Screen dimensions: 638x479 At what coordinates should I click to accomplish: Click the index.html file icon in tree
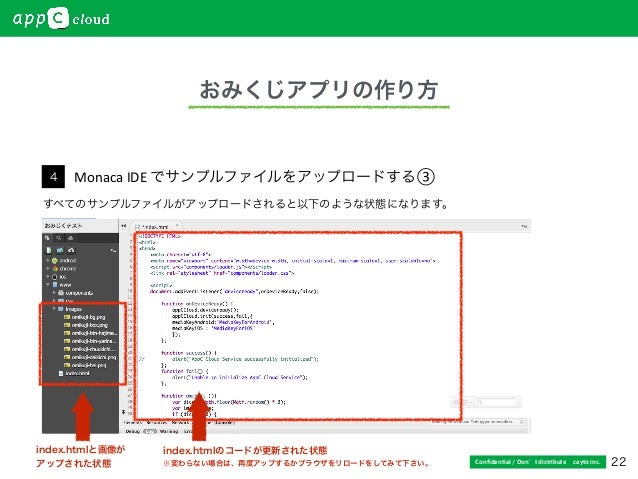coord(61,373)
